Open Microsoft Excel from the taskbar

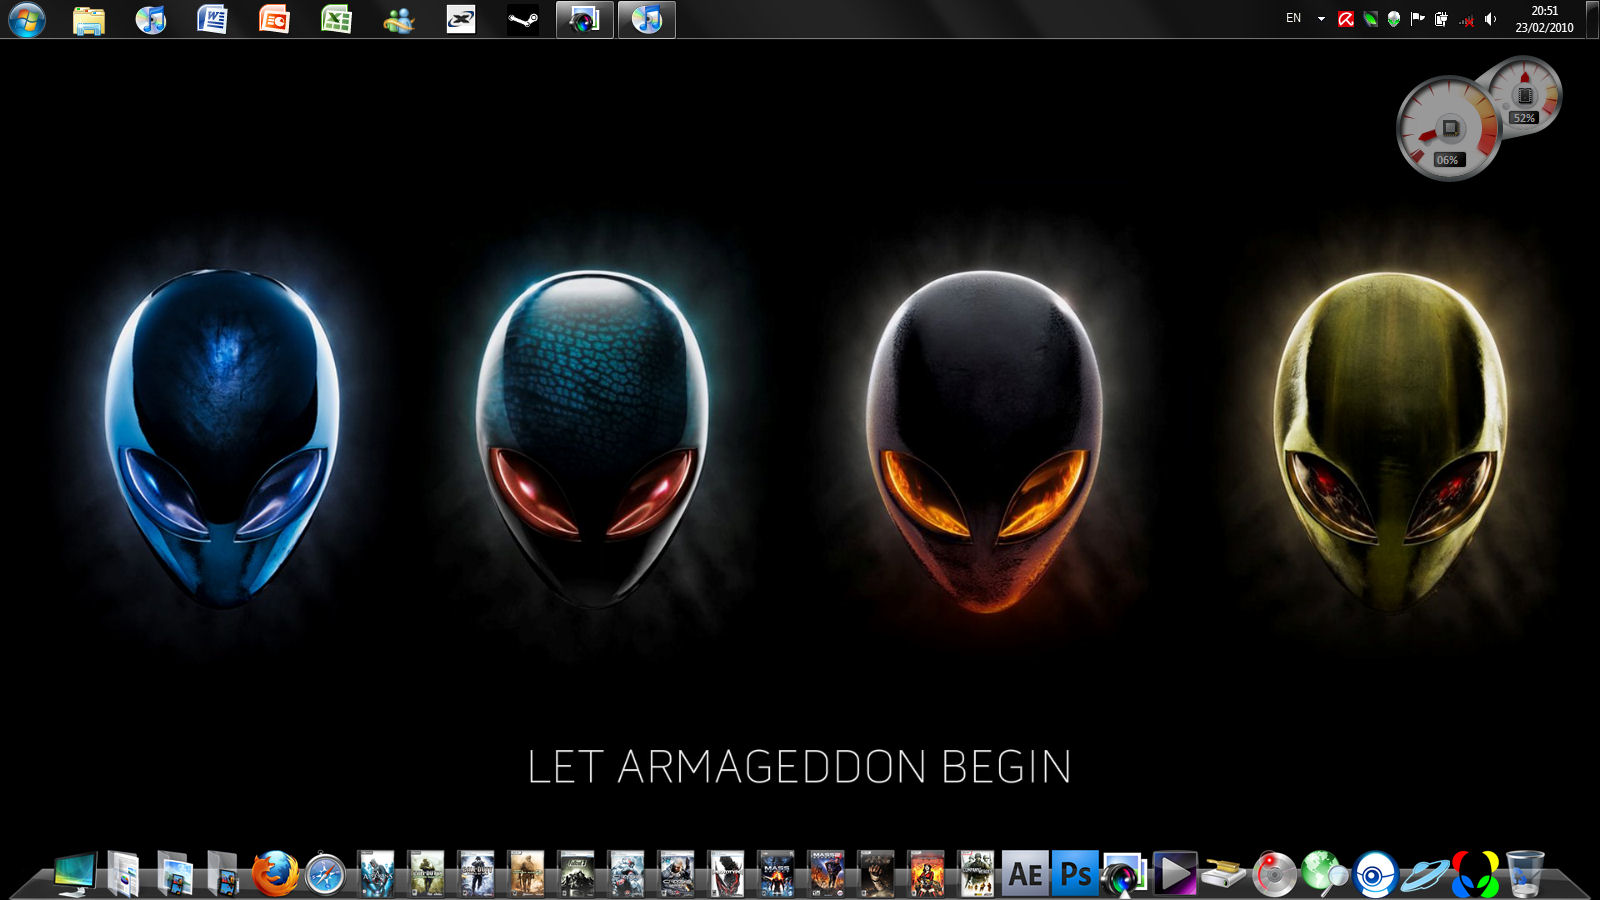(x=336, y=19)
